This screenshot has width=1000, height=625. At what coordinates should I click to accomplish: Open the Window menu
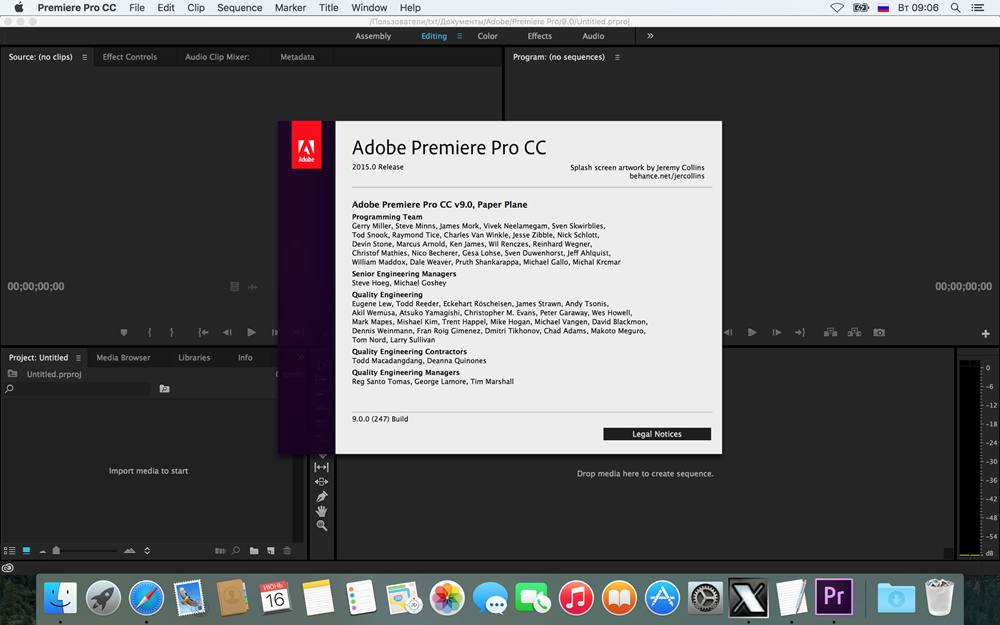[369, 8]
